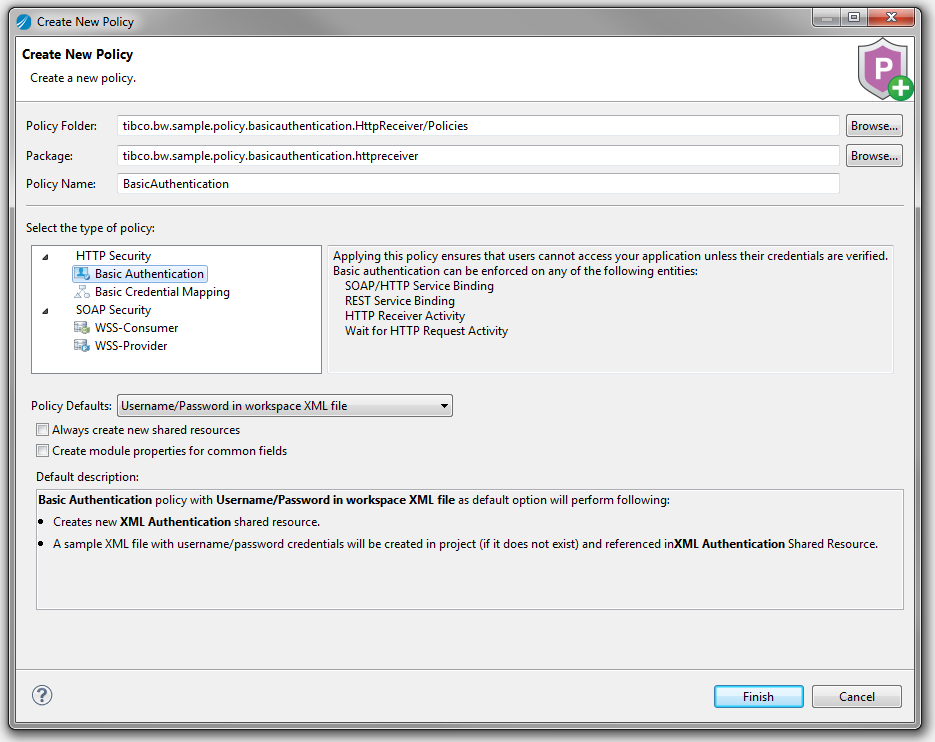The image size is (935, 742).
Task: Click the WSS-Consumer policy icon
Action: pyautogui.click(x=82, y=328)
